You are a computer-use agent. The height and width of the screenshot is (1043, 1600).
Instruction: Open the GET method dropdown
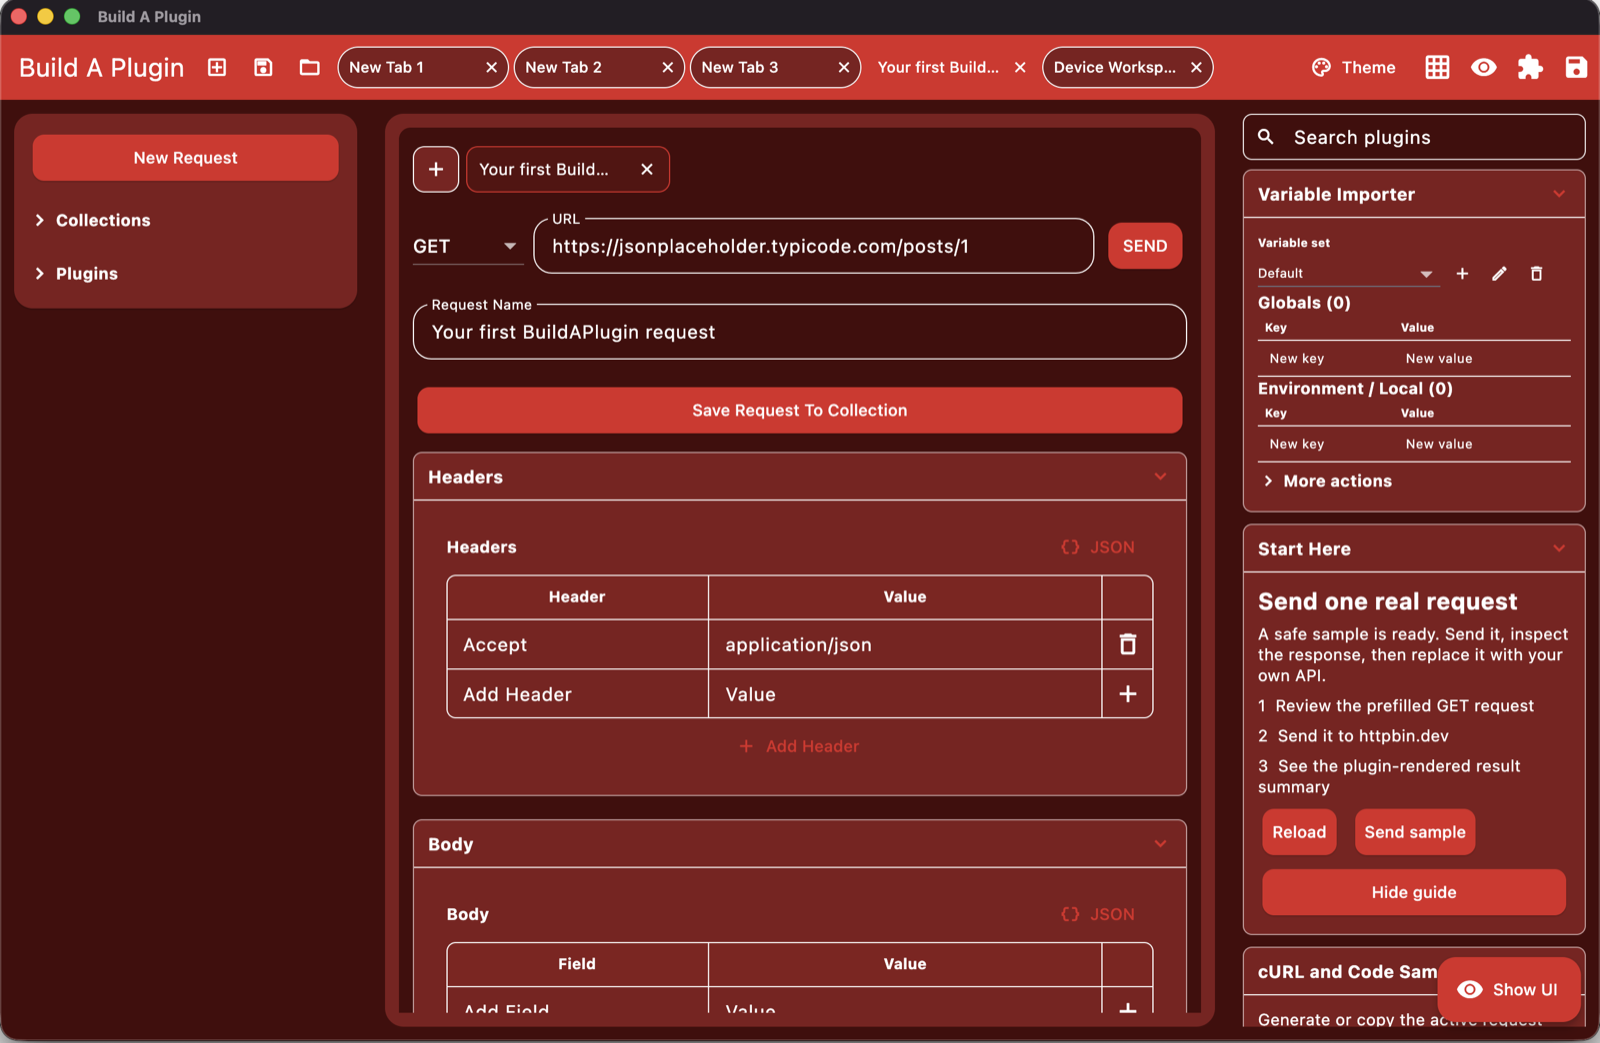[467, 246]
